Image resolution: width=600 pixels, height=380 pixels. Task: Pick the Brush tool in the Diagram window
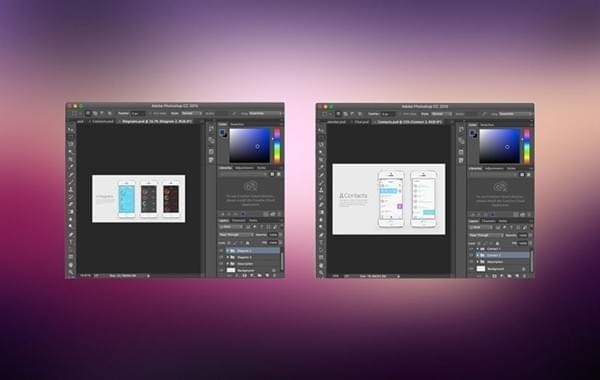[71, 182]
